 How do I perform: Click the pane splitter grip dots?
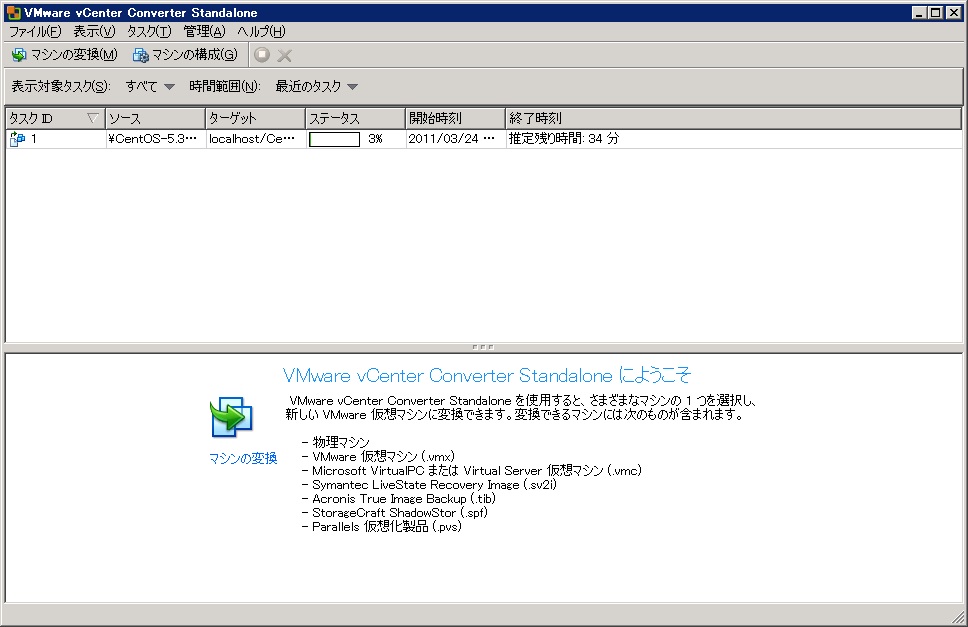[483, 347]
